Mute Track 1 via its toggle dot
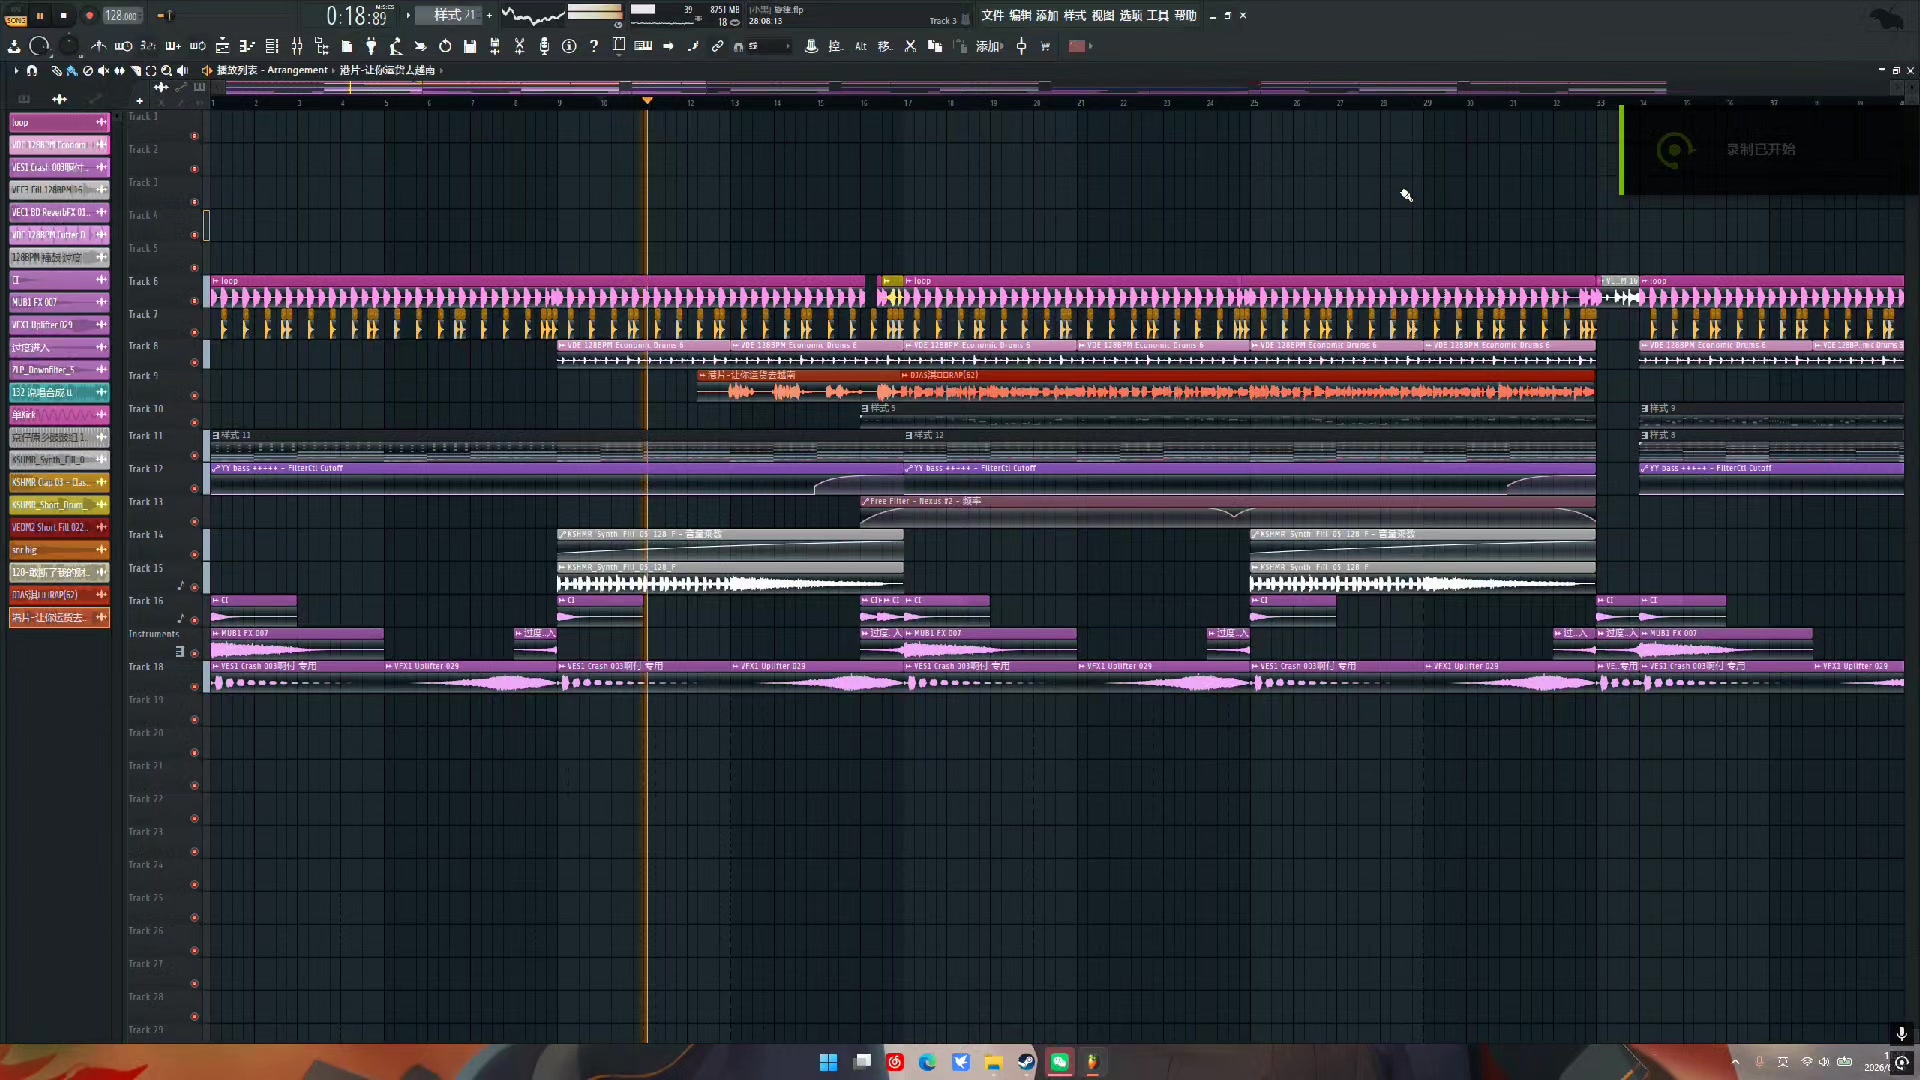The height and width of the screenshot is (1080, 1920). [x=194, y=136]
